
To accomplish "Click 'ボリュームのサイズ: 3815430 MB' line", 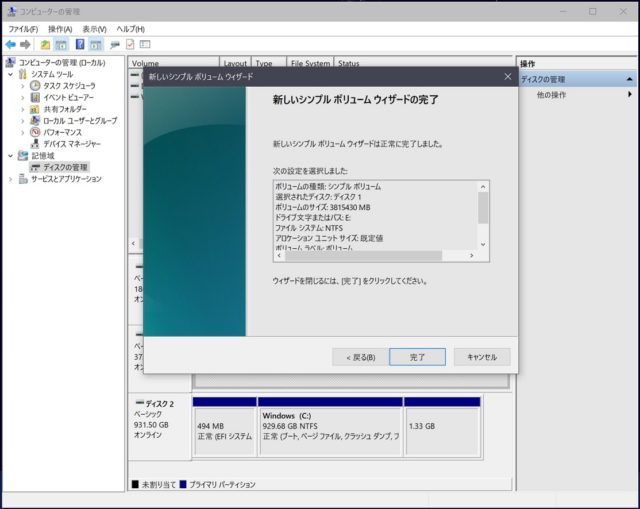I will point(323,207).
